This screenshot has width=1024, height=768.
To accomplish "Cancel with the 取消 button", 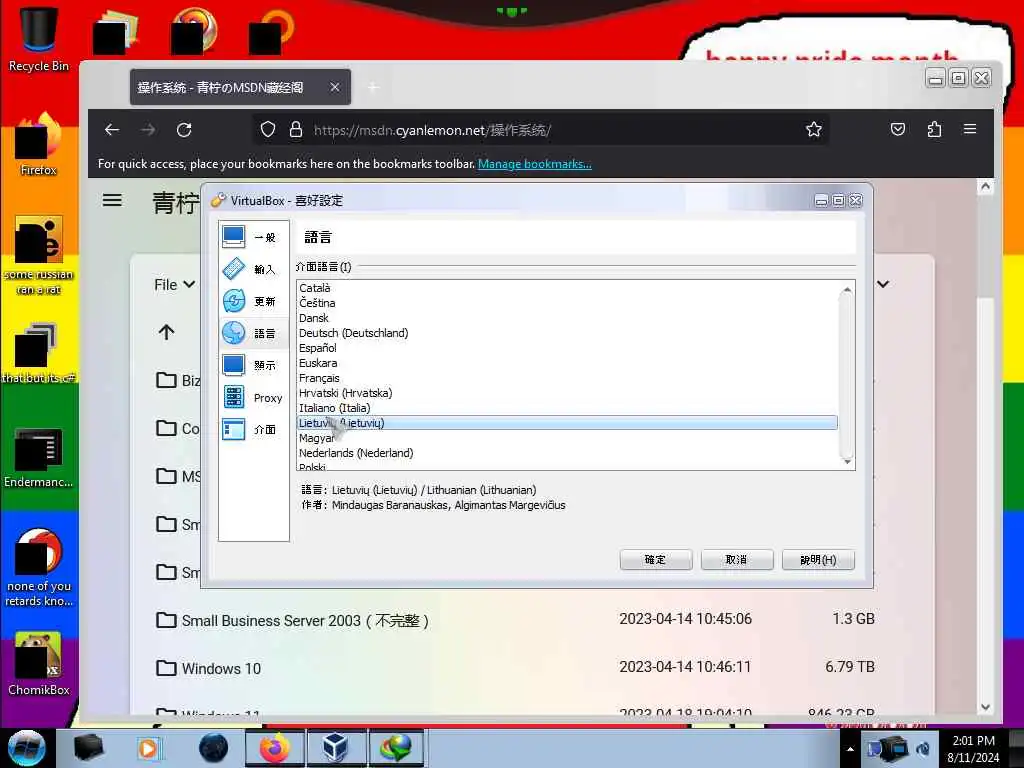I will tap(737, 560).
